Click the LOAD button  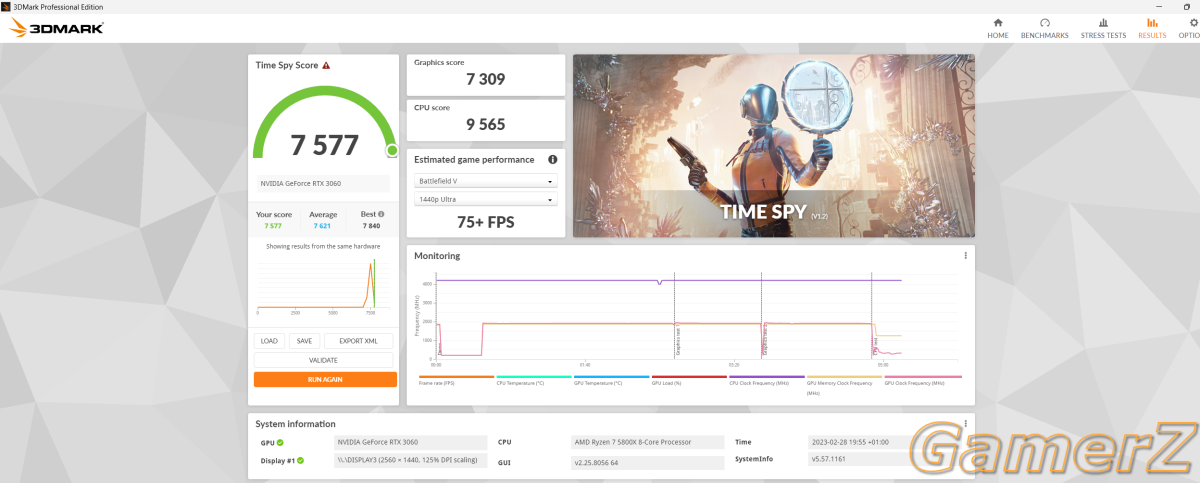tap(269, 341)
